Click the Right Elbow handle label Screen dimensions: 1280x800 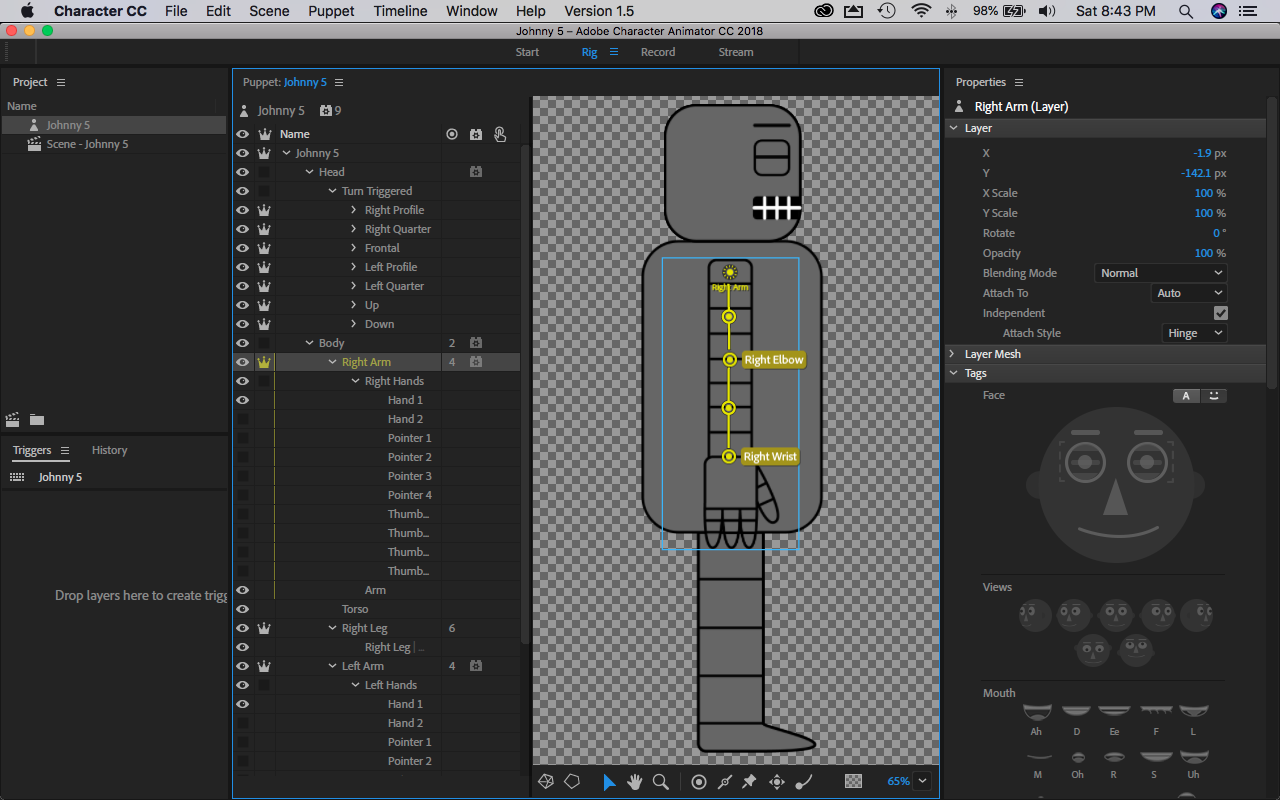pyautogui.click(x=773, y=360)
